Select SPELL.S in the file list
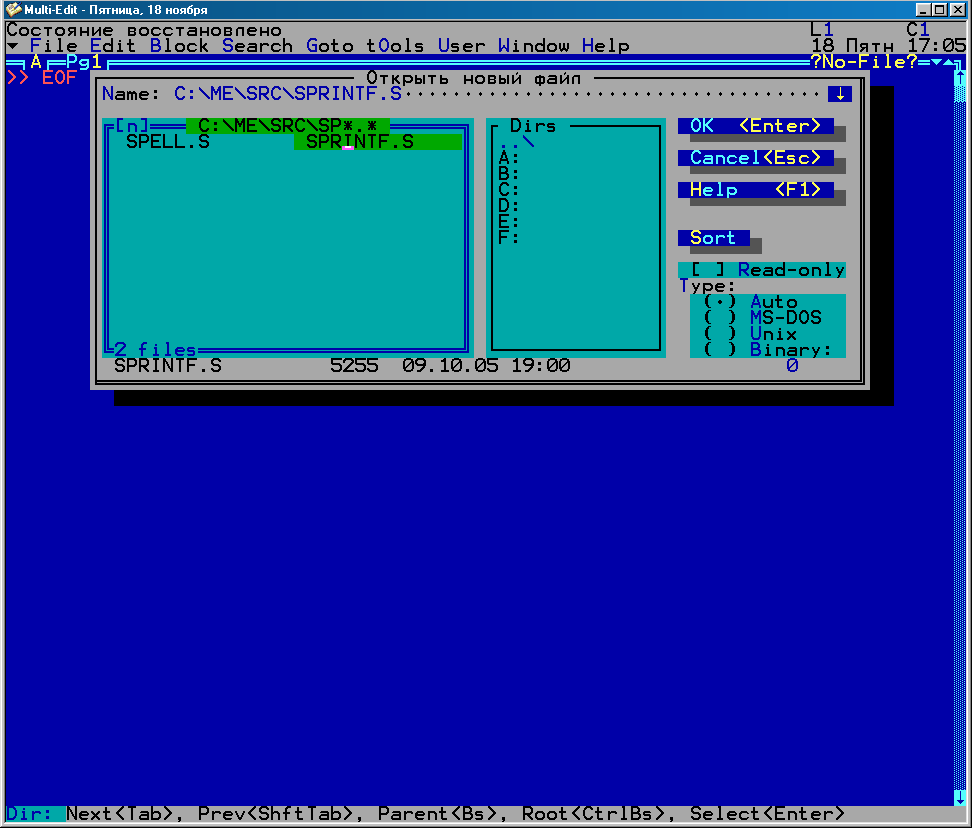 167,142
